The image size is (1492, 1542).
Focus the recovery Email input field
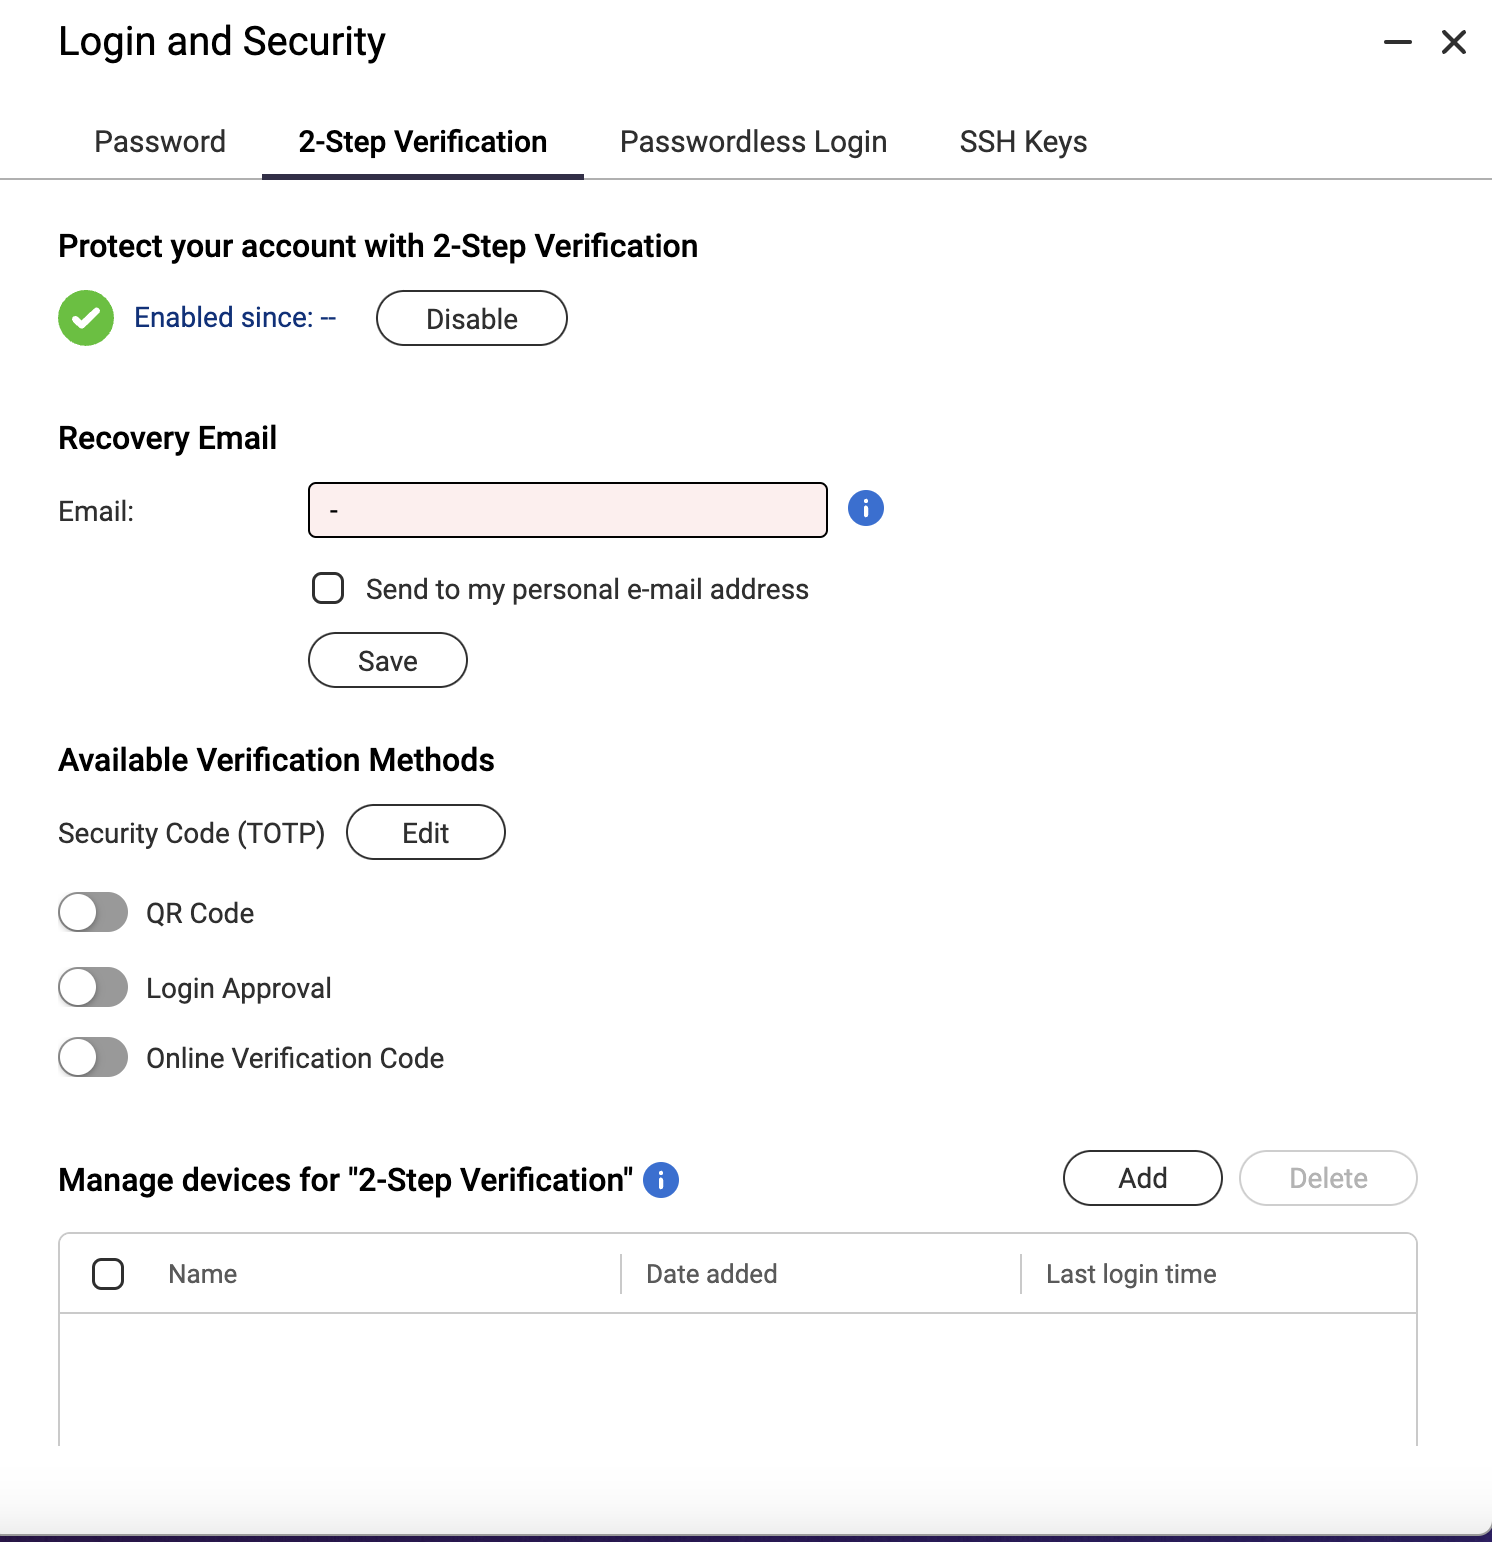[568, 510]
